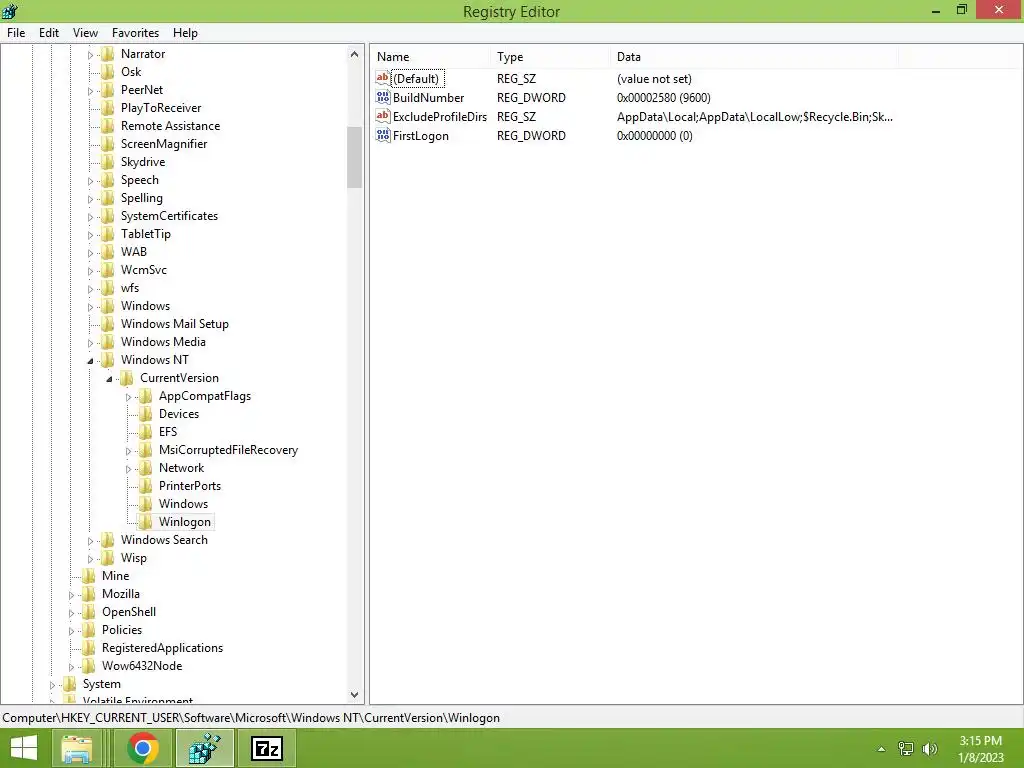Click the volume icon in system tray
Screen dimensions: 1024x768
930,749
